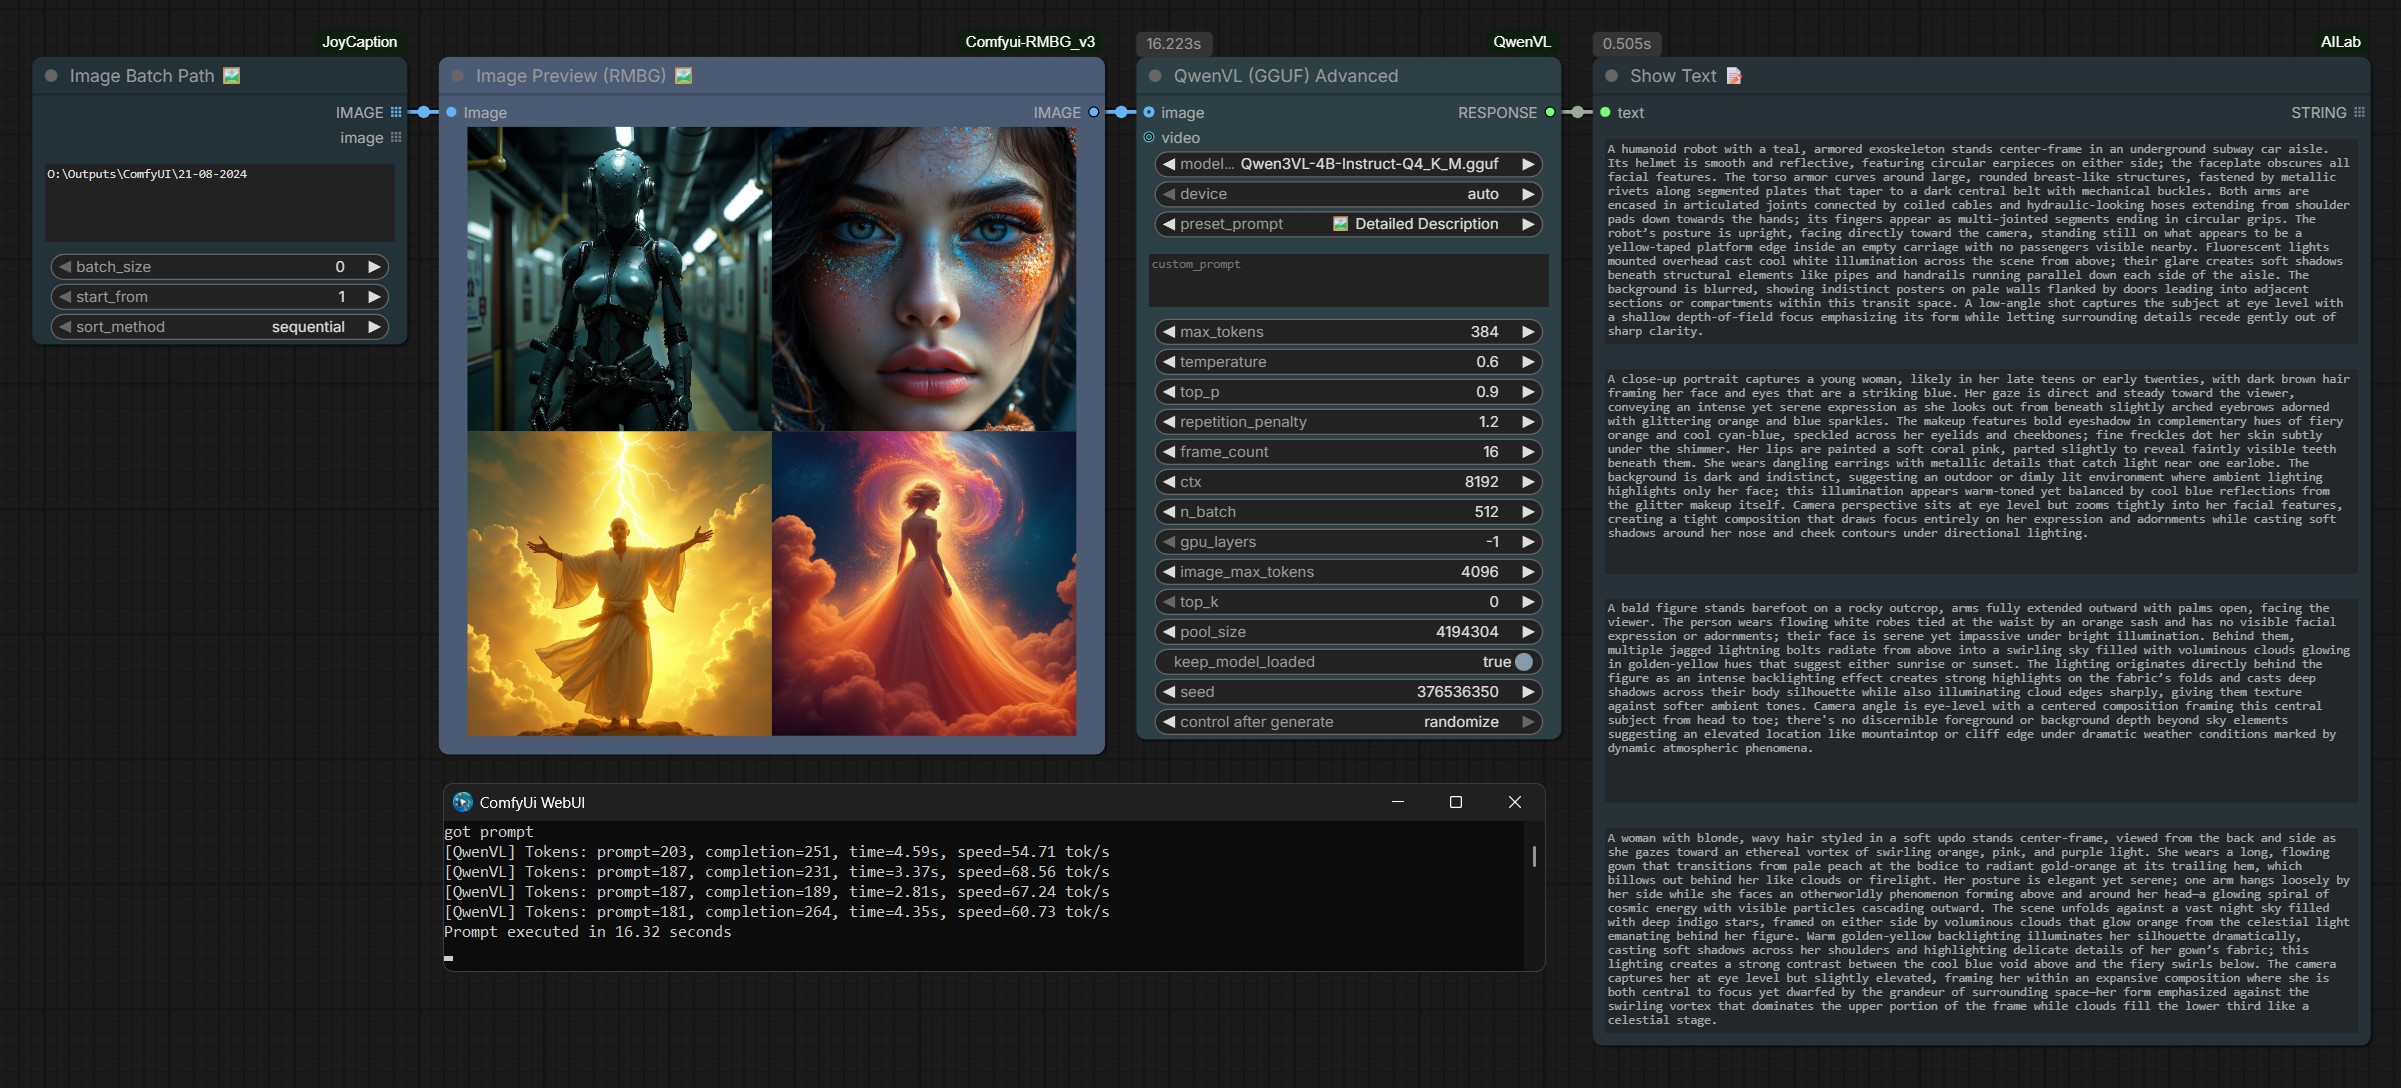The height and width of the screenshot is (1088, 2401).
Task: Toggle keep_model_loaded switch
Action: [x=1523, y=662]
